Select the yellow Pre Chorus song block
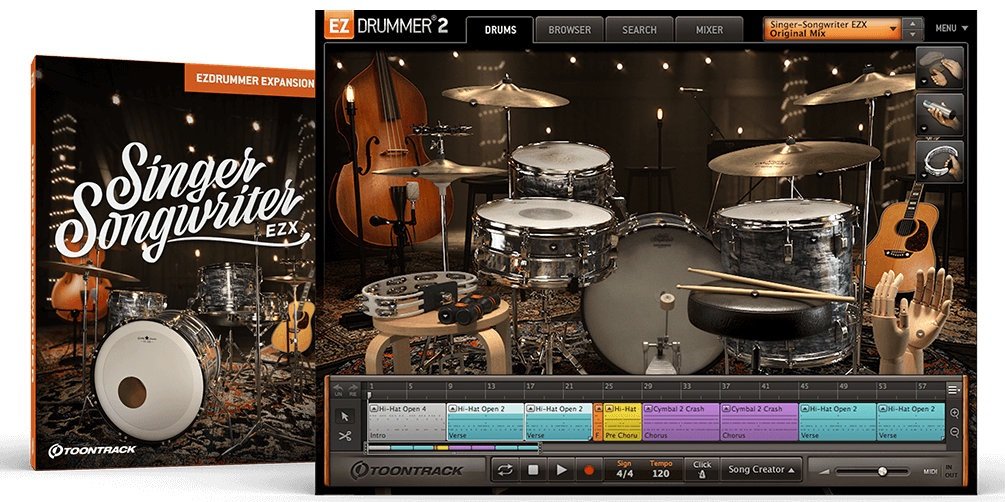 click(621, 421)
